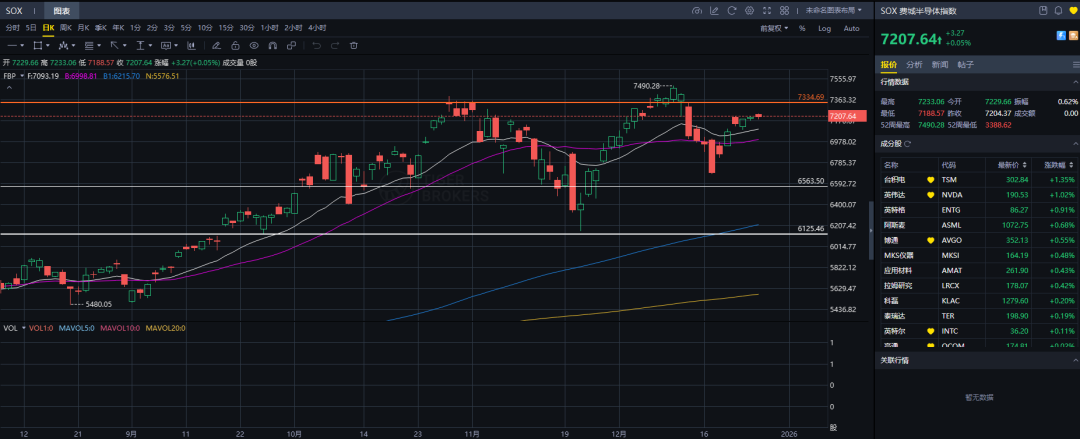Click the undo arrow icon

point(318,46)
